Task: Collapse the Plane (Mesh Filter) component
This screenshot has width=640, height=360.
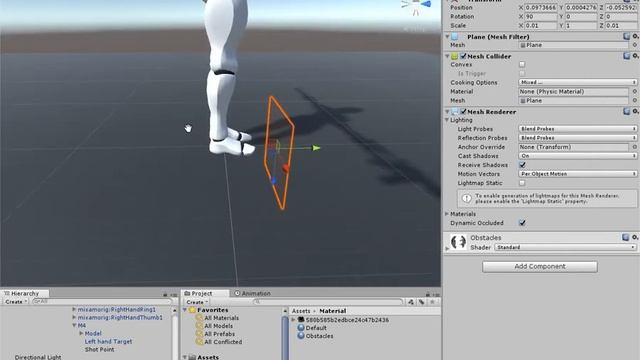Action: coord(447,37)
